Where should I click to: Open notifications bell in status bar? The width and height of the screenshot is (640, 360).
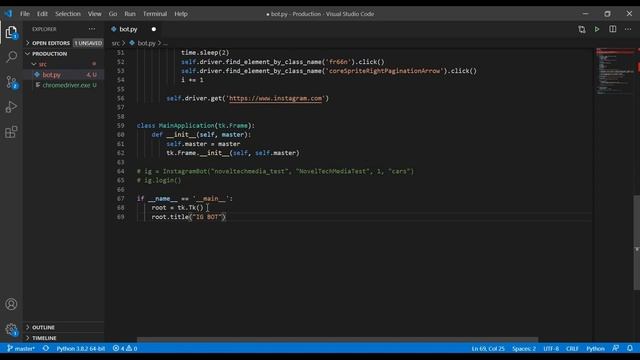coord(630,348)
